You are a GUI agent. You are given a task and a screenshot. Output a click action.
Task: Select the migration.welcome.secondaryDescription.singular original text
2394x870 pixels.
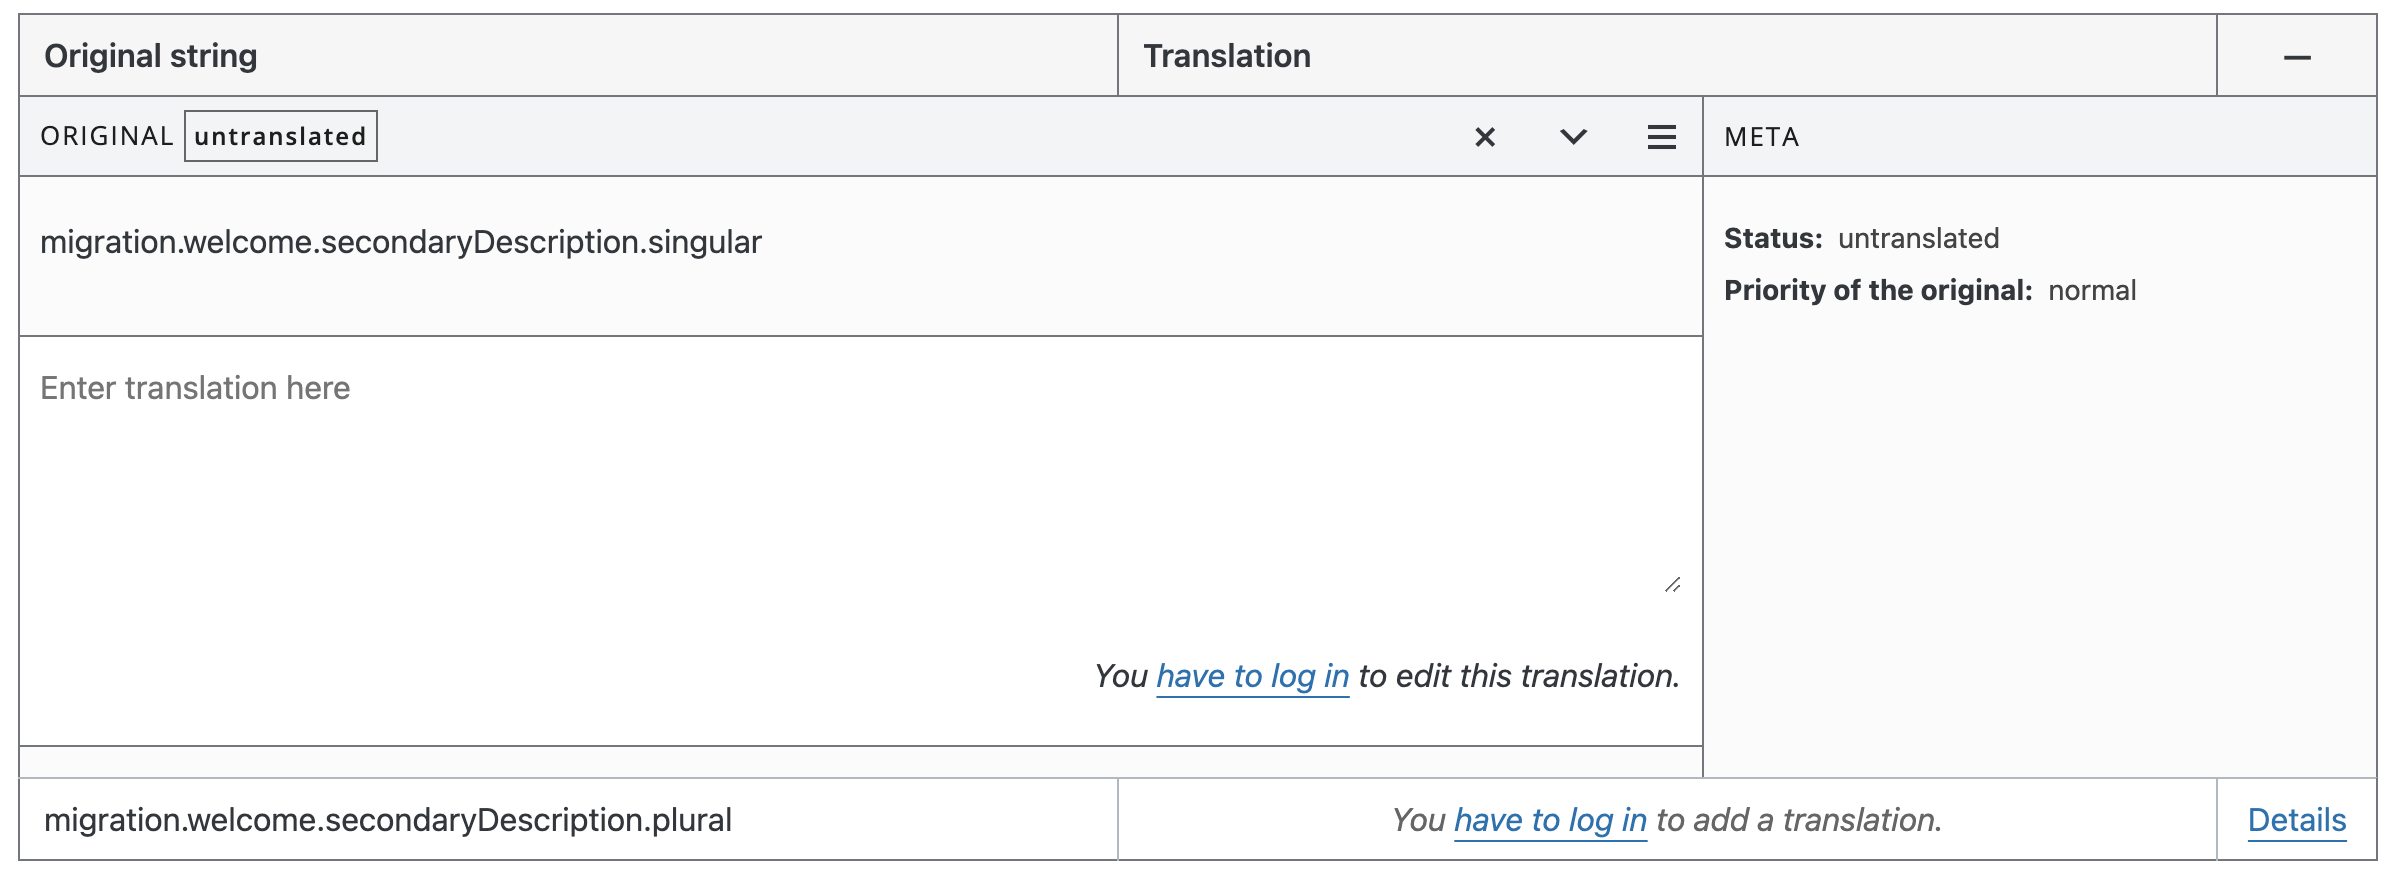pos(401,243)
